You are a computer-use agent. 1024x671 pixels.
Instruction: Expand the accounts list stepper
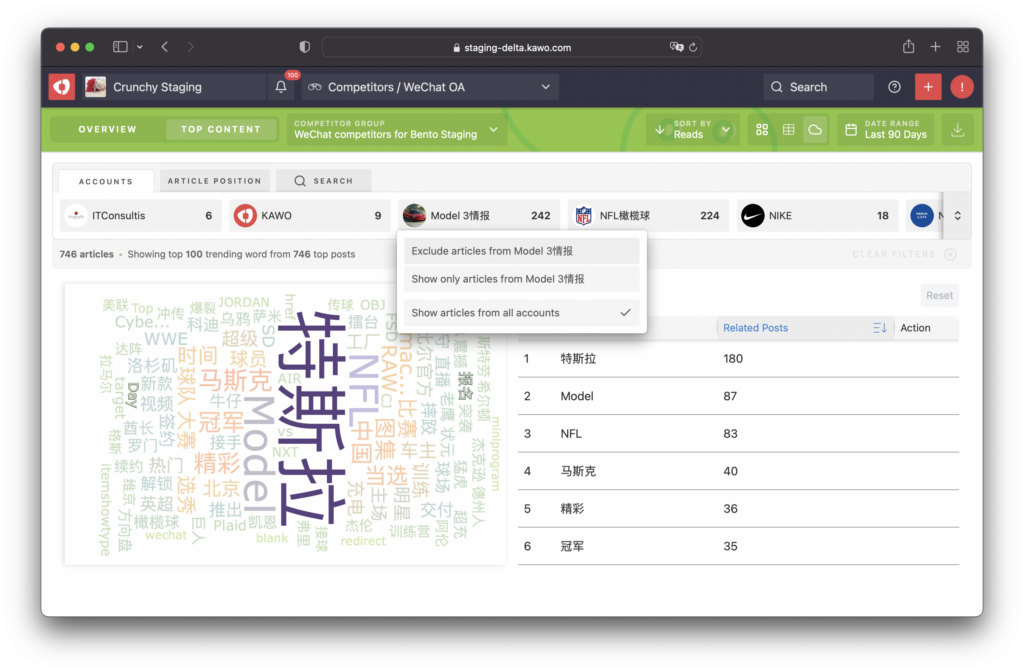coord(957,216)
